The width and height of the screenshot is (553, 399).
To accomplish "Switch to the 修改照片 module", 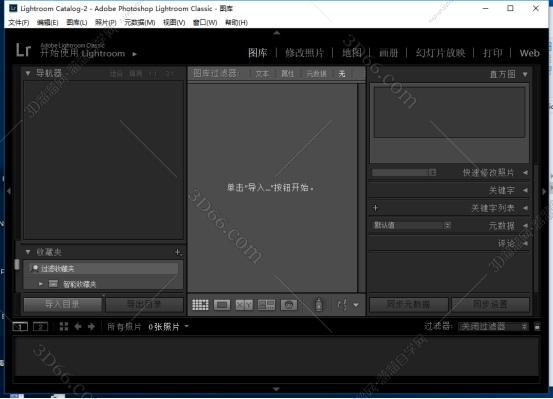I will (304, 53).
